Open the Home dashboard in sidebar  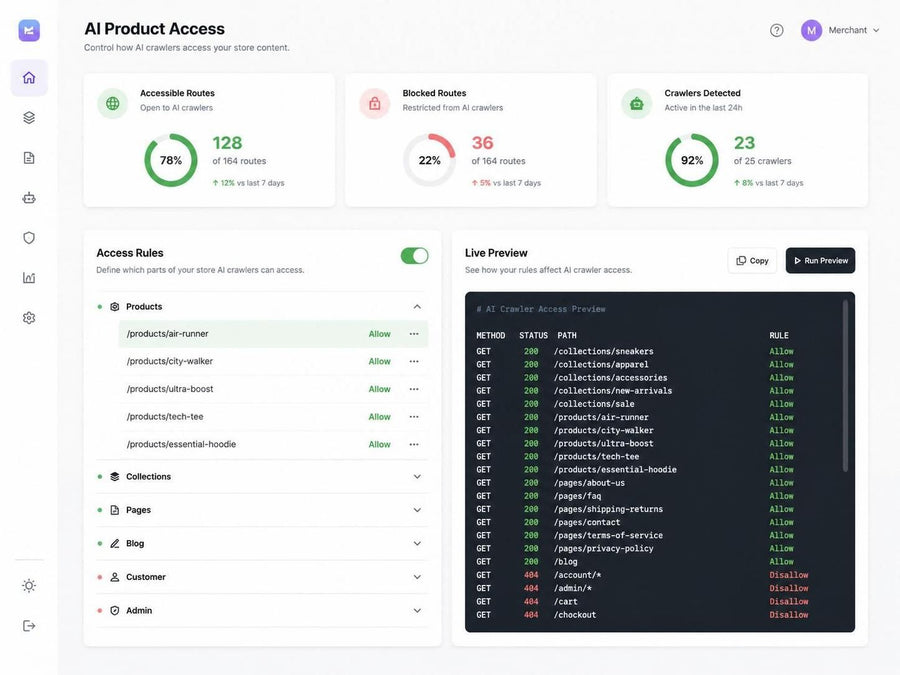[29, 77]
